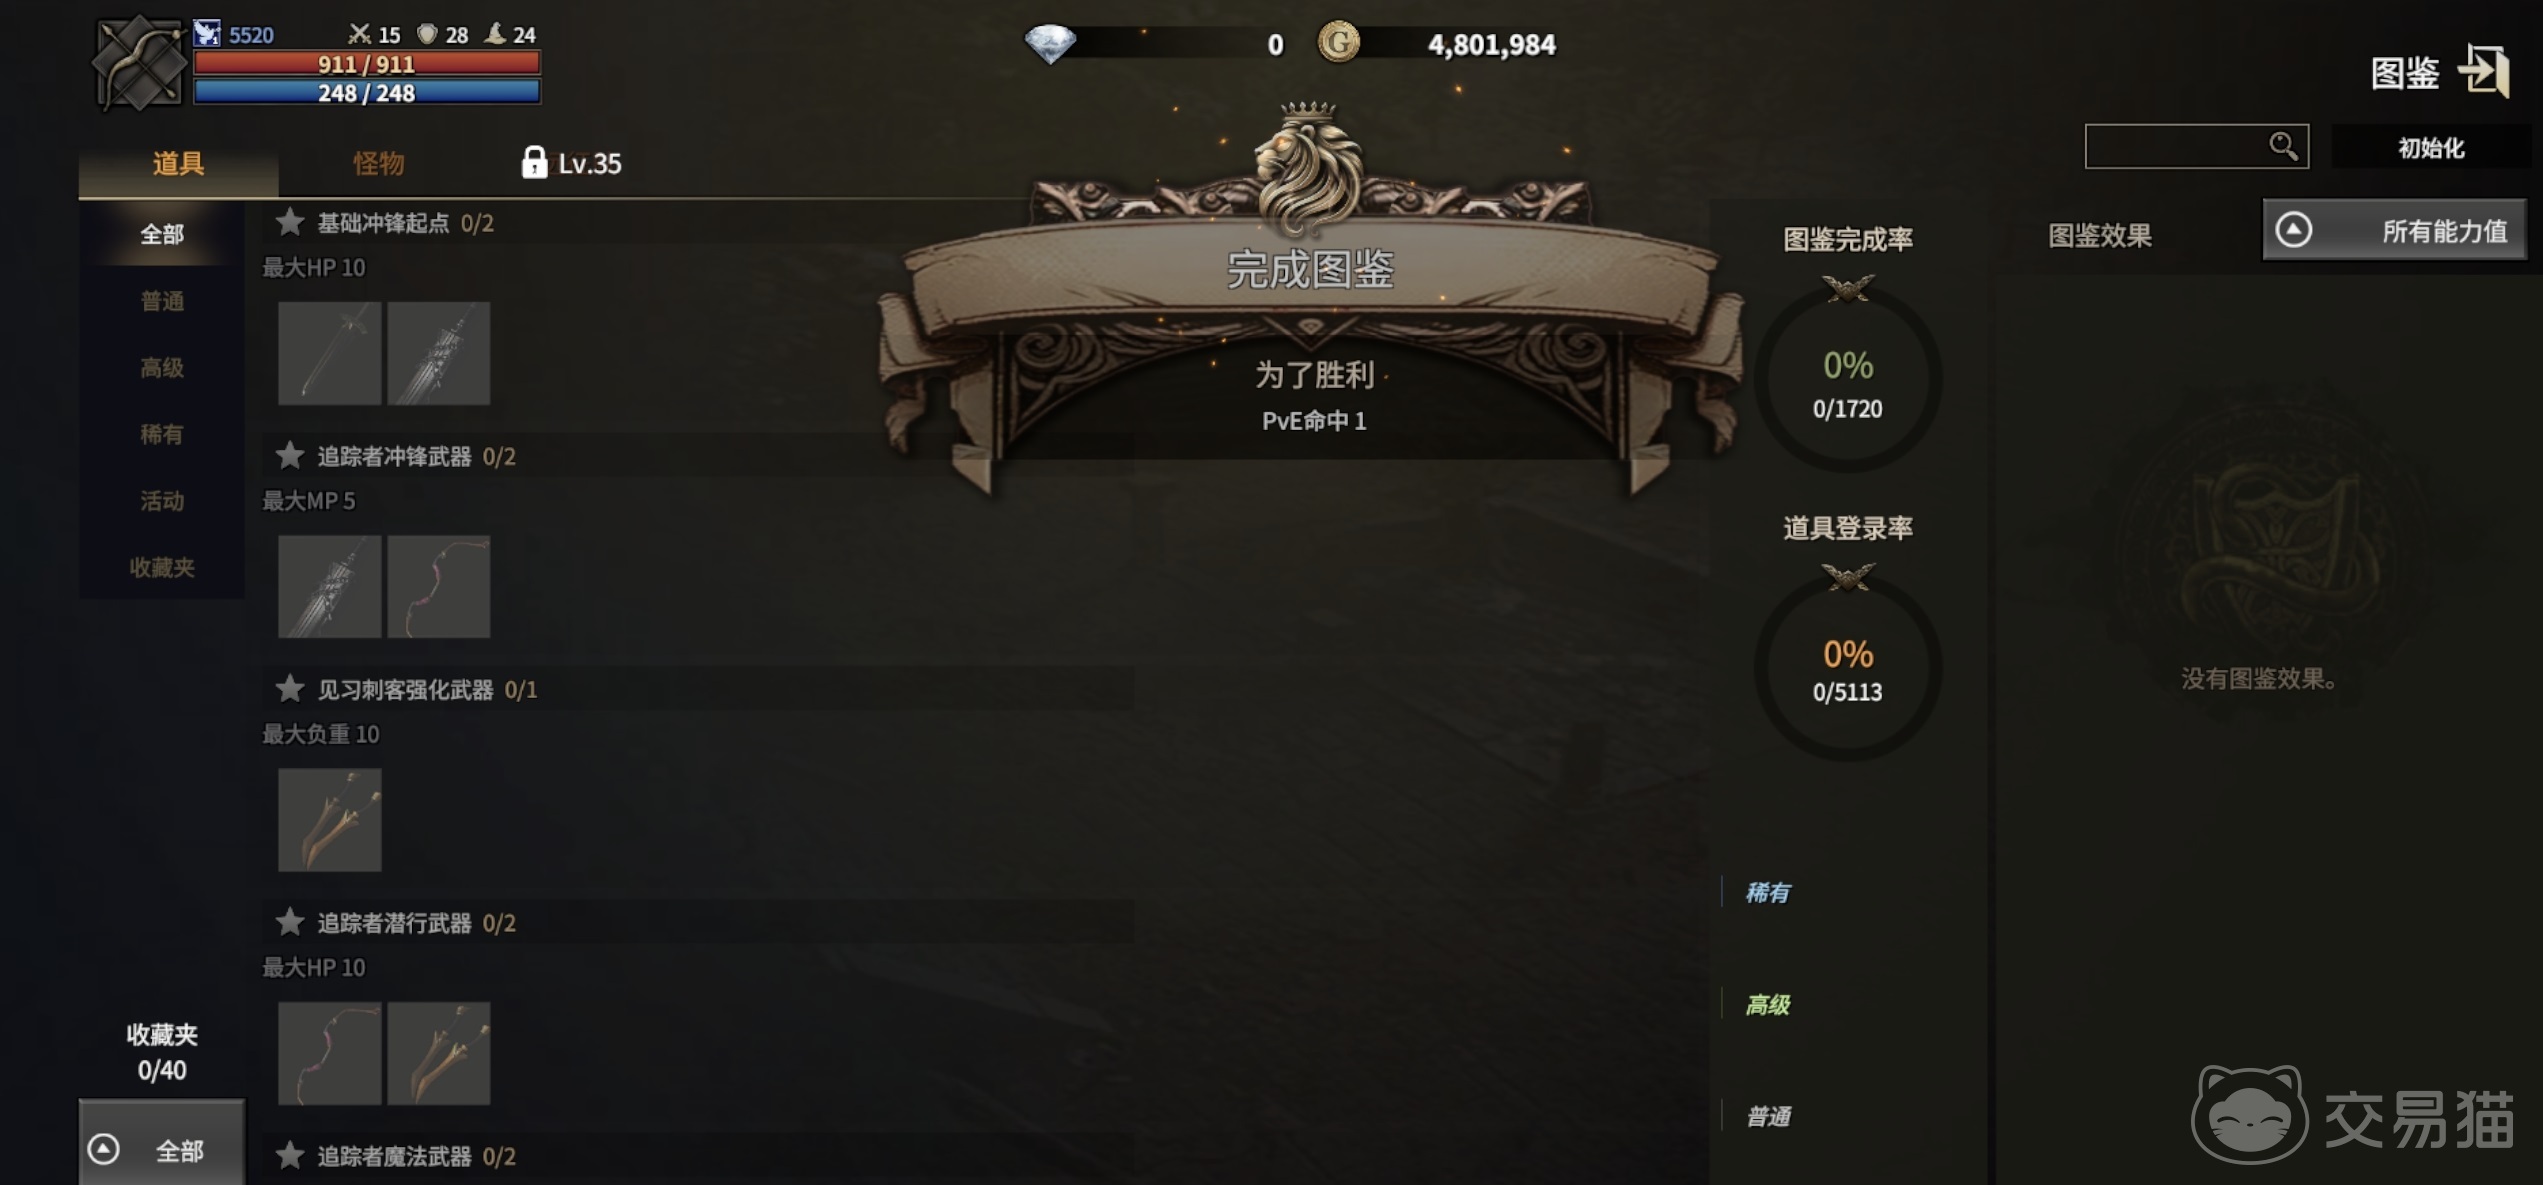Toggle favorite star for 追踪者冲锋武器
The image size is (2543, 1185).
[289, 456]
